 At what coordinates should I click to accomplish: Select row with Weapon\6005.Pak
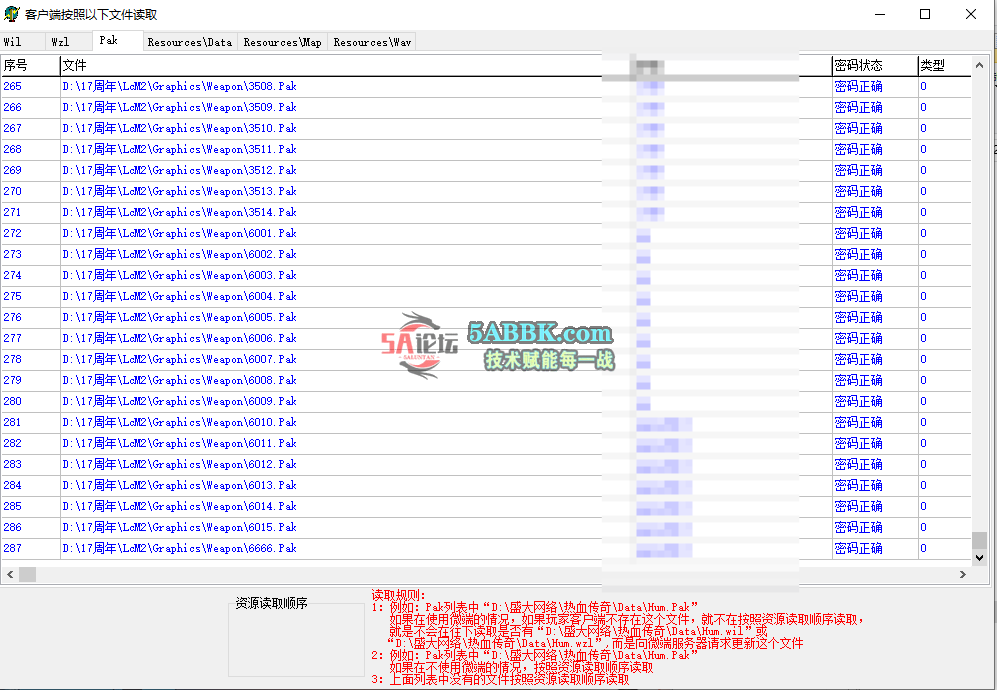click(486, 317)
